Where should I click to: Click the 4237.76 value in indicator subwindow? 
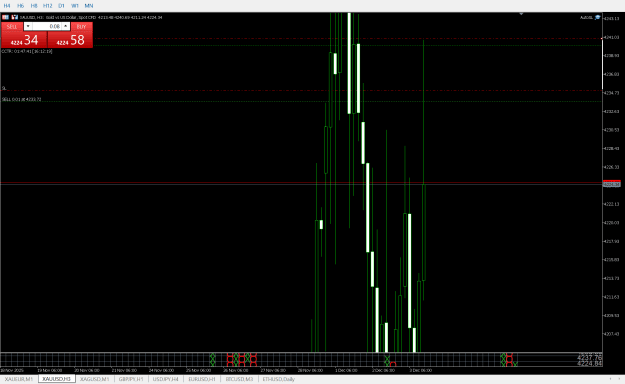589,357
